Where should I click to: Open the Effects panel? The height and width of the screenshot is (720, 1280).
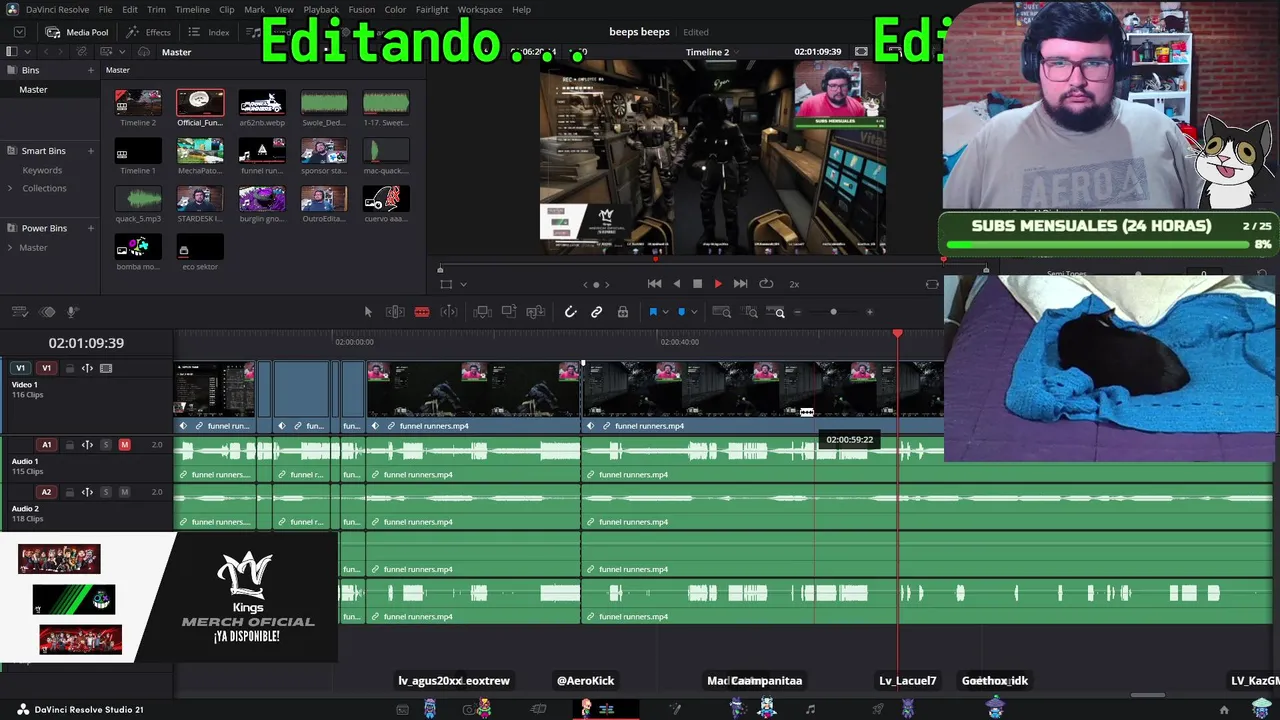point(148,32)
